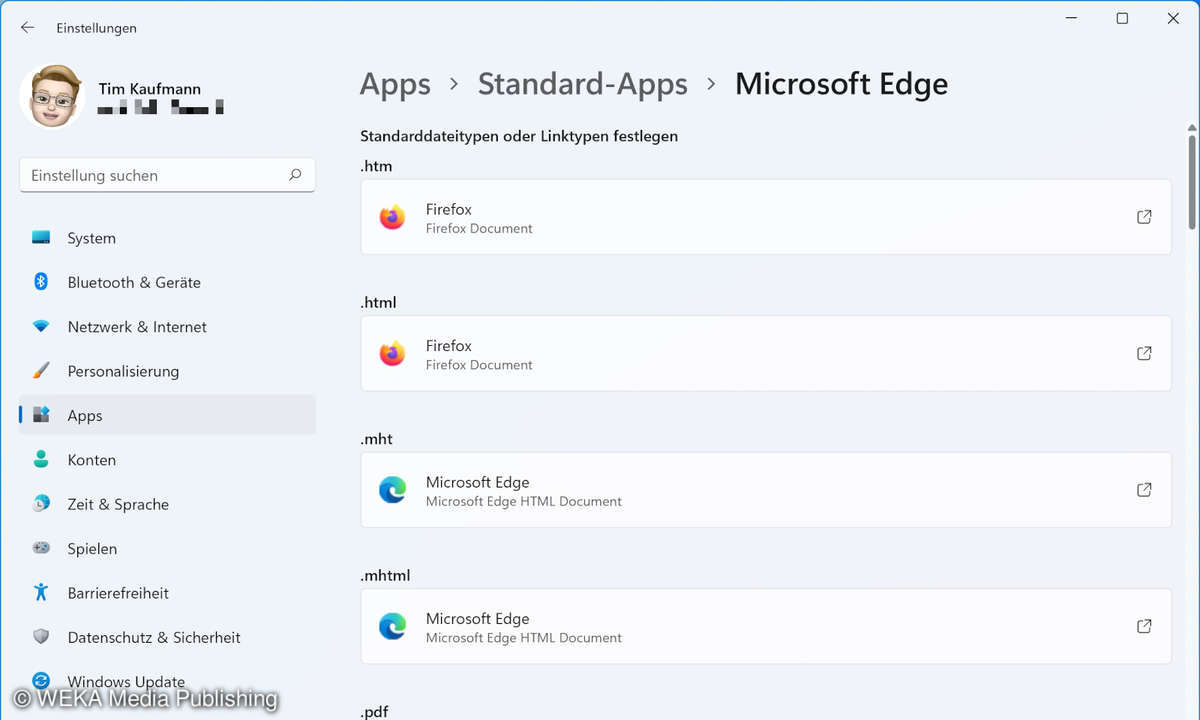
Task: Click the Bluetooth icon in the sidebar
Action: 41,282
